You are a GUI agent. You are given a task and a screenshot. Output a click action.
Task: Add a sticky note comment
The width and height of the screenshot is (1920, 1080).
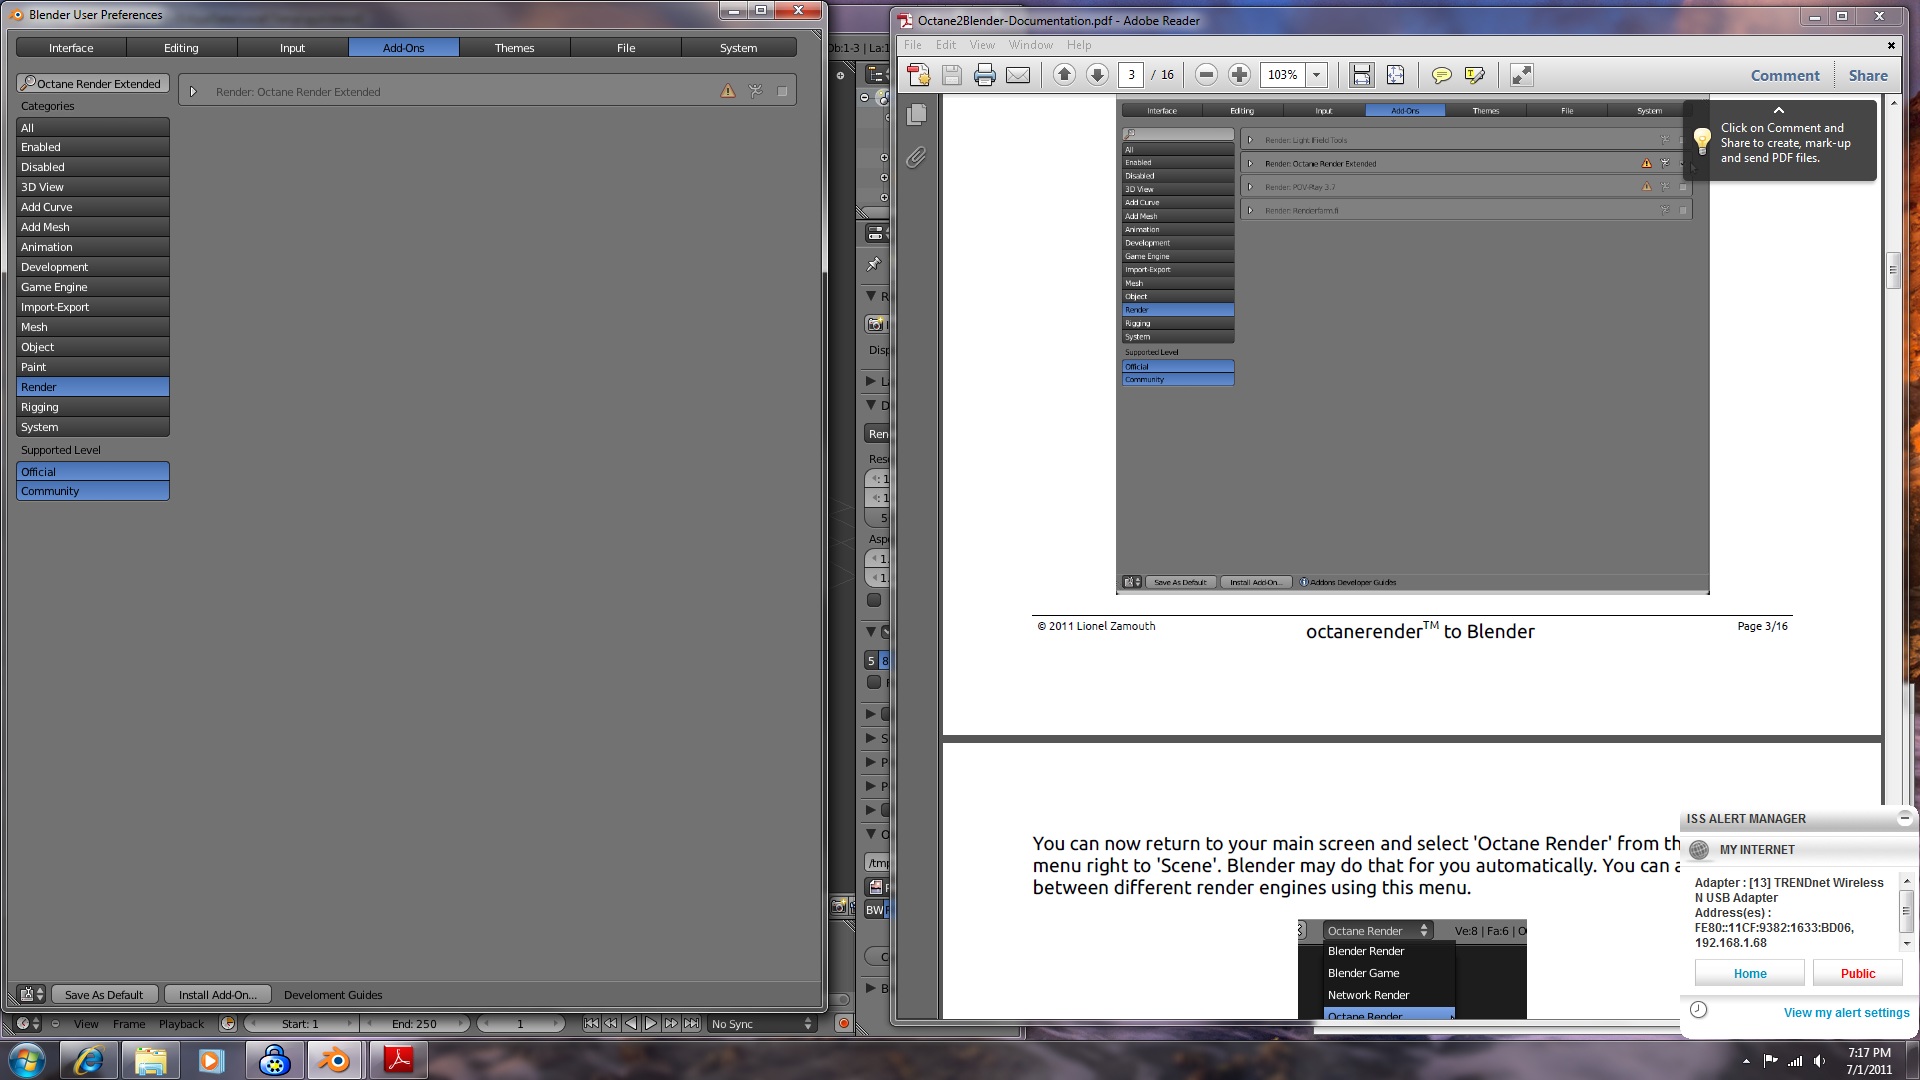pyautogui.click(x=1441, y=75)
